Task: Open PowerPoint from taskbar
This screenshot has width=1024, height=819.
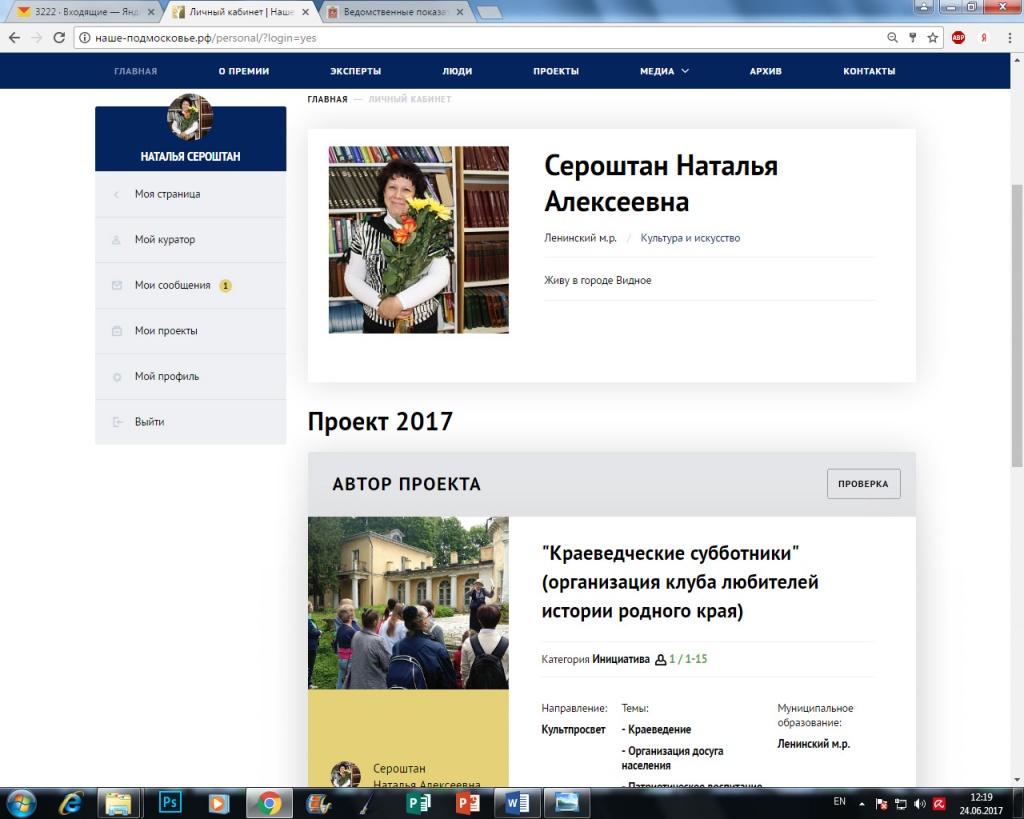Action: click(468, 803)
